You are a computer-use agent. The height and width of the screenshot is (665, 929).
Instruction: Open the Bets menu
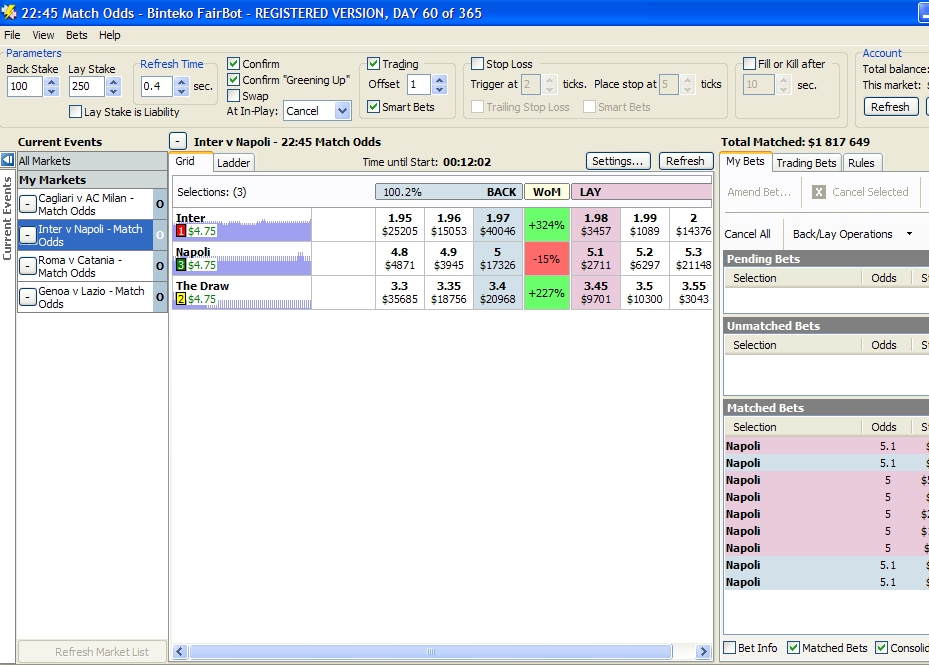coord(76,35)
